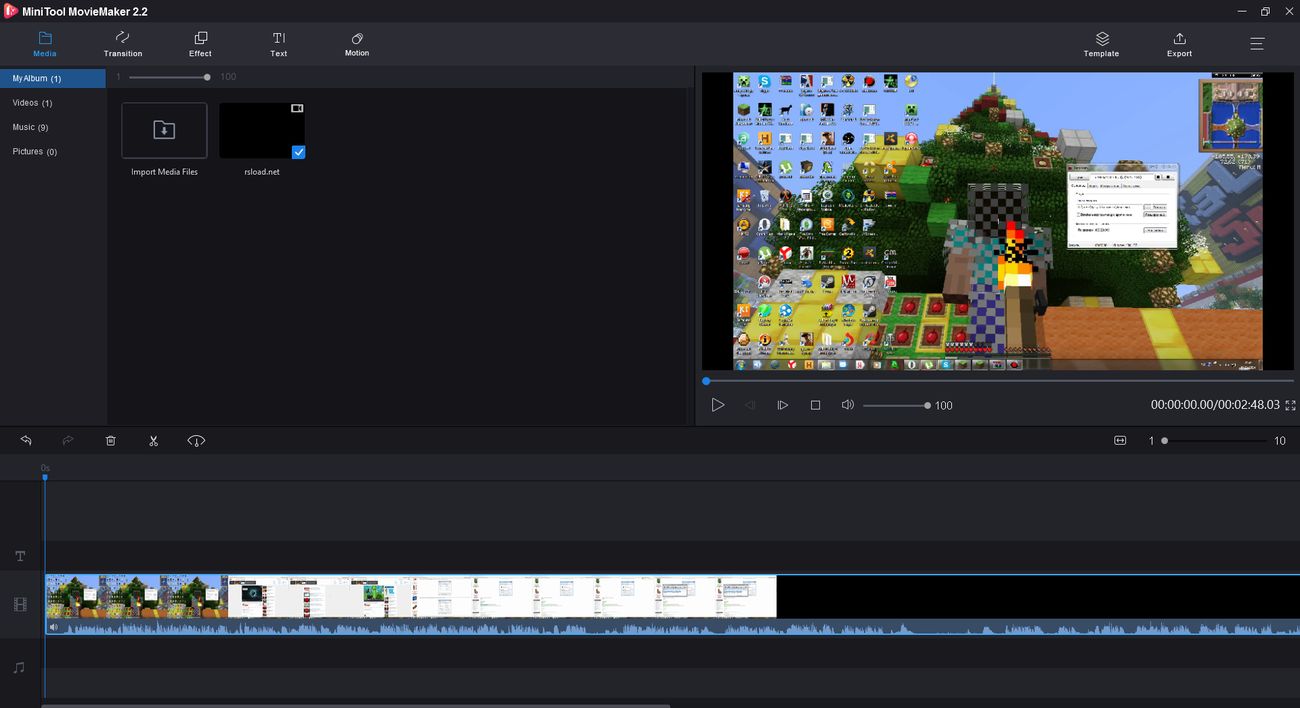Click Import Media Files
The height and width of the screenshot is (708, 1300).
click(x=164, y=131)
